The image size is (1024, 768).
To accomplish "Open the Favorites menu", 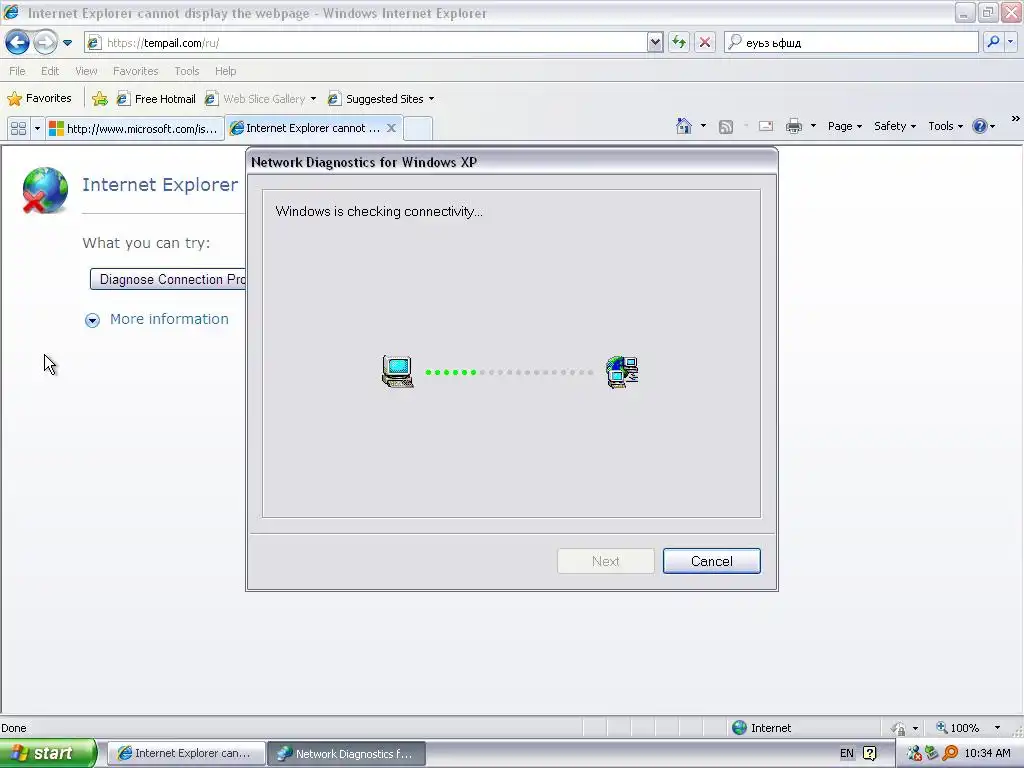I will coord(135,71).
